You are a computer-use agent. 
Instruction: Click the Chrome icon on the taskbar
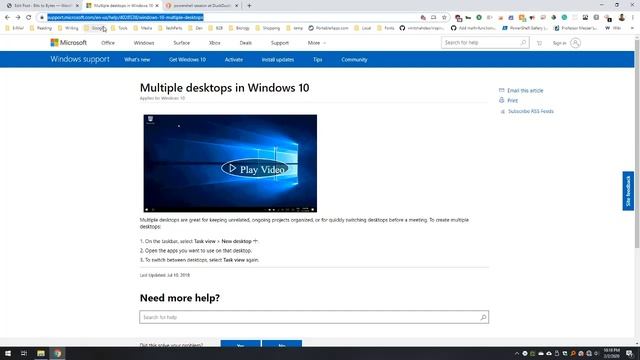tap(58, 353)
